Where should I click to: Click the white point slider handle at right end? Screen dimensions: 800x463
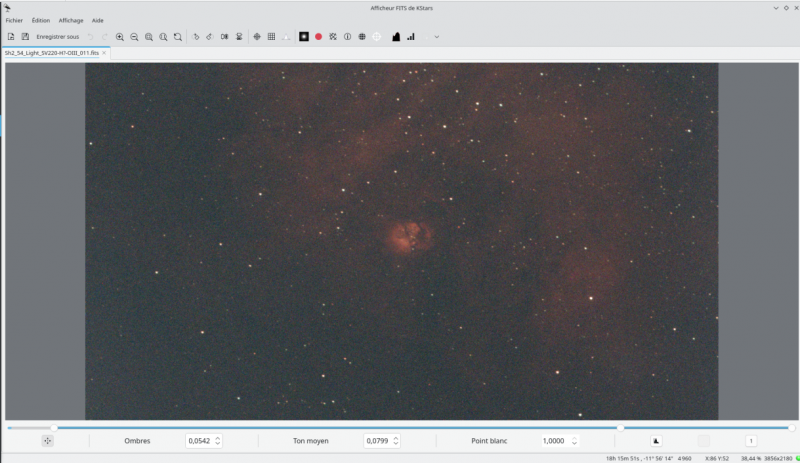click(x=791, y=428)
